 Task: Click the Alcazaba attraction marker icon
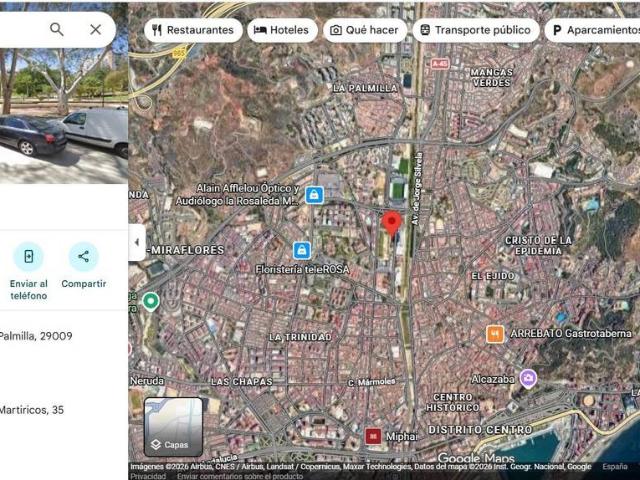pyautogui.click(x=528, y=379)
